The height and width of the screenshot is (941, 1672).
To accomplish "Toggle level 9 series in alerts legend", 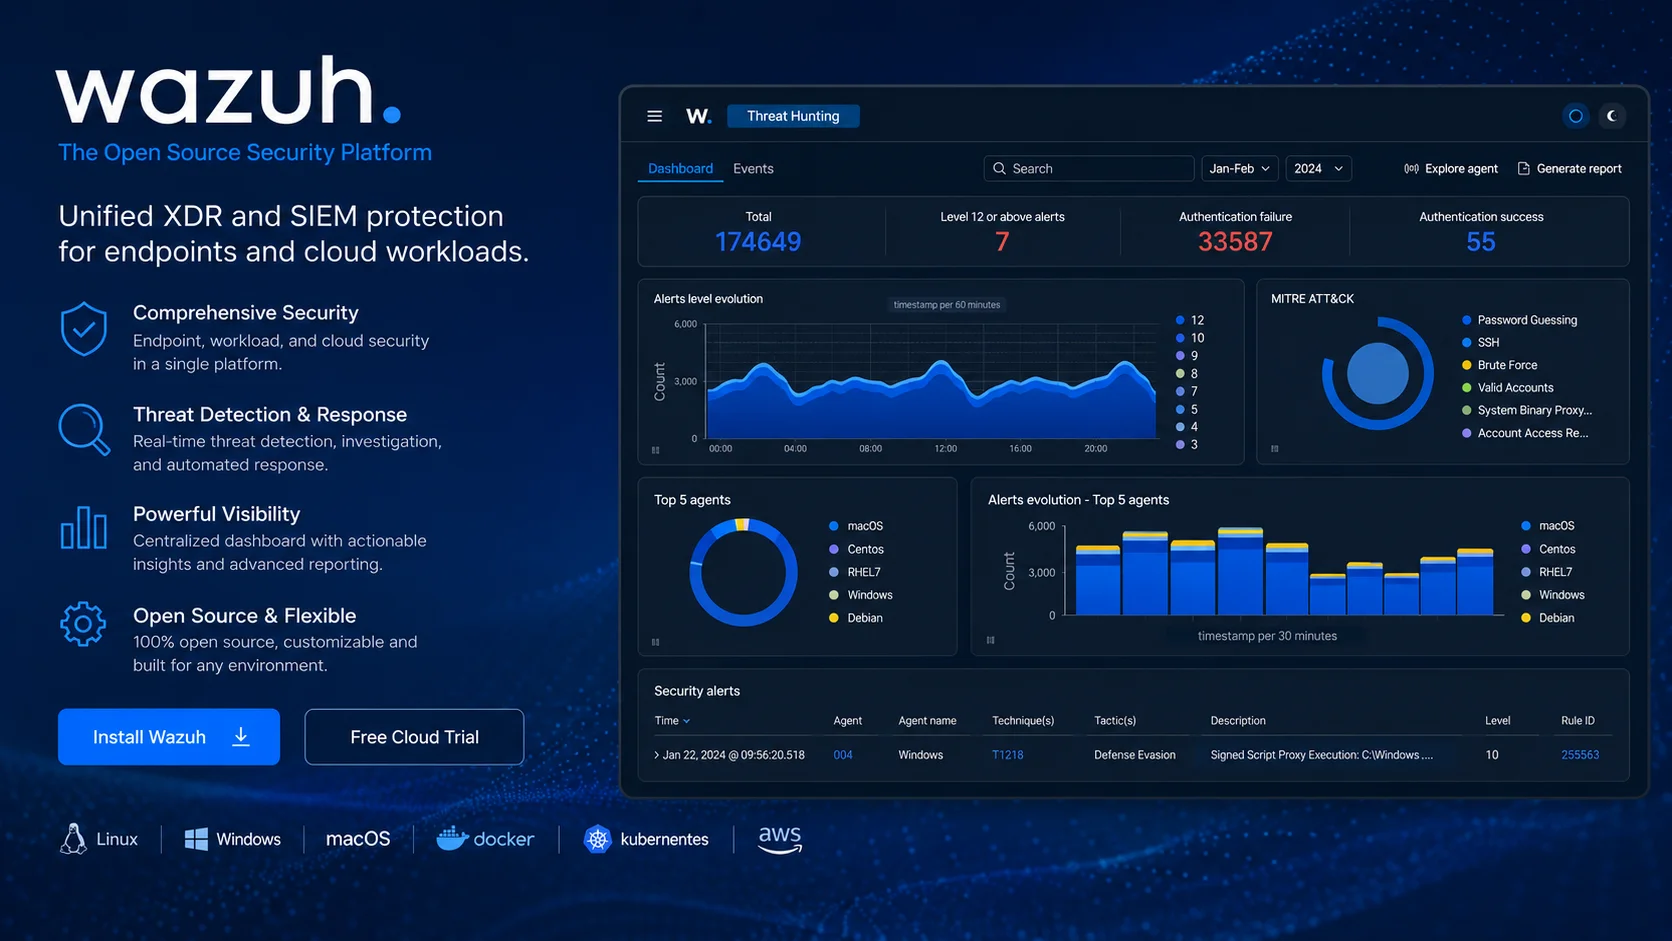I will [x=1187, y=356].
